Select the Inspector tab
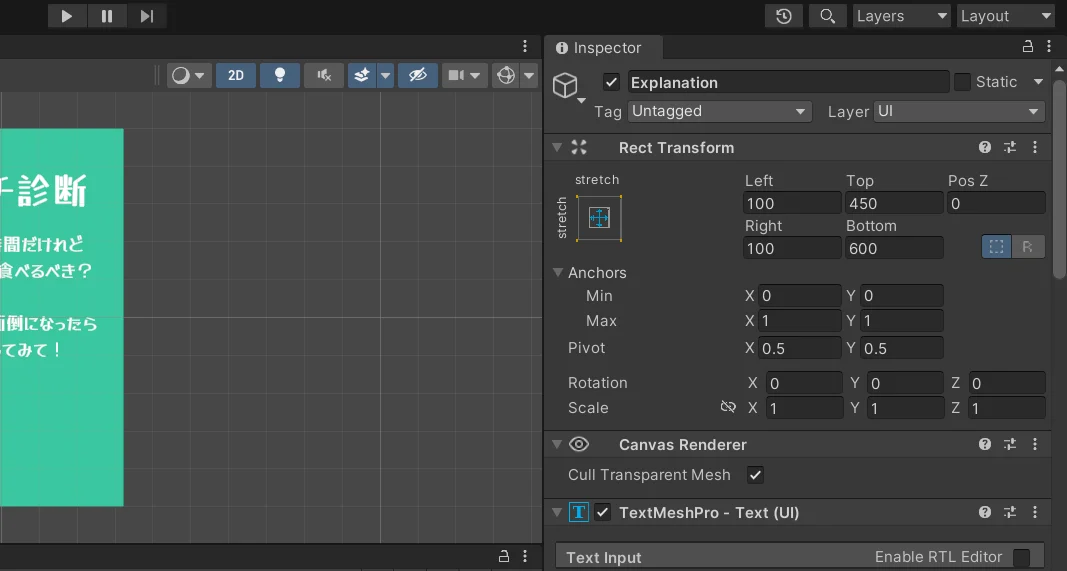The height and width of the screenshot is (571, 1067). 603,48
